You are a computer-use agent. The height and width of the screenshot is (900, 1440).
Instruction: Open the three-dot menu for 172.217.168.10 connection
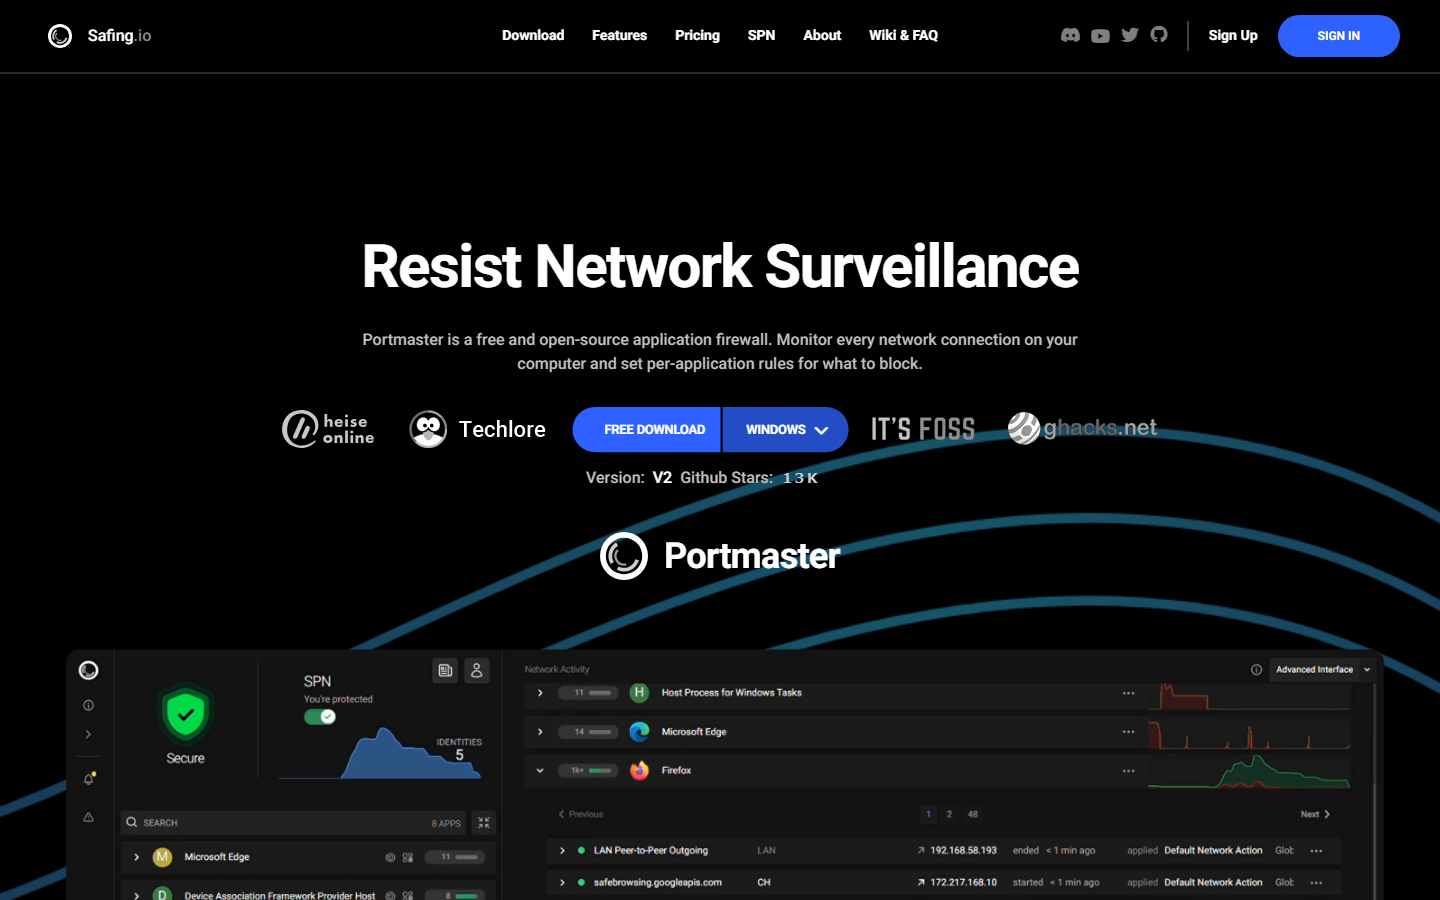pos(1316,883)
